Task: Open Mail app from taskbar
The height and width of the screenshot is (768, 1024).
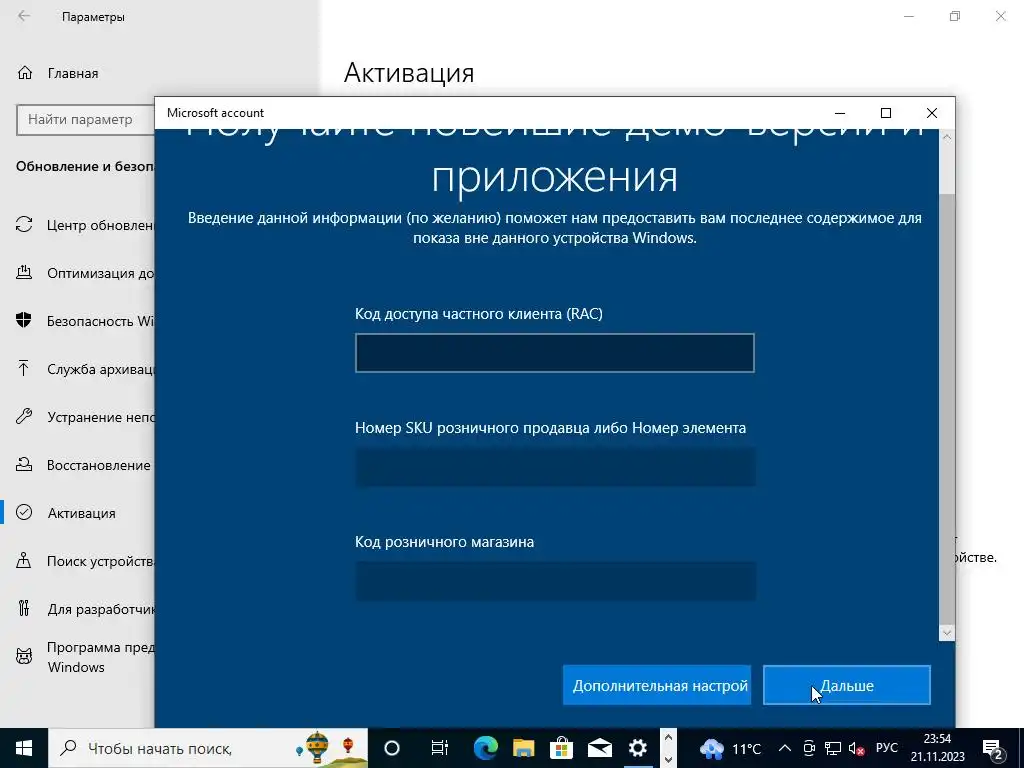Action: (x=600, y=748)
